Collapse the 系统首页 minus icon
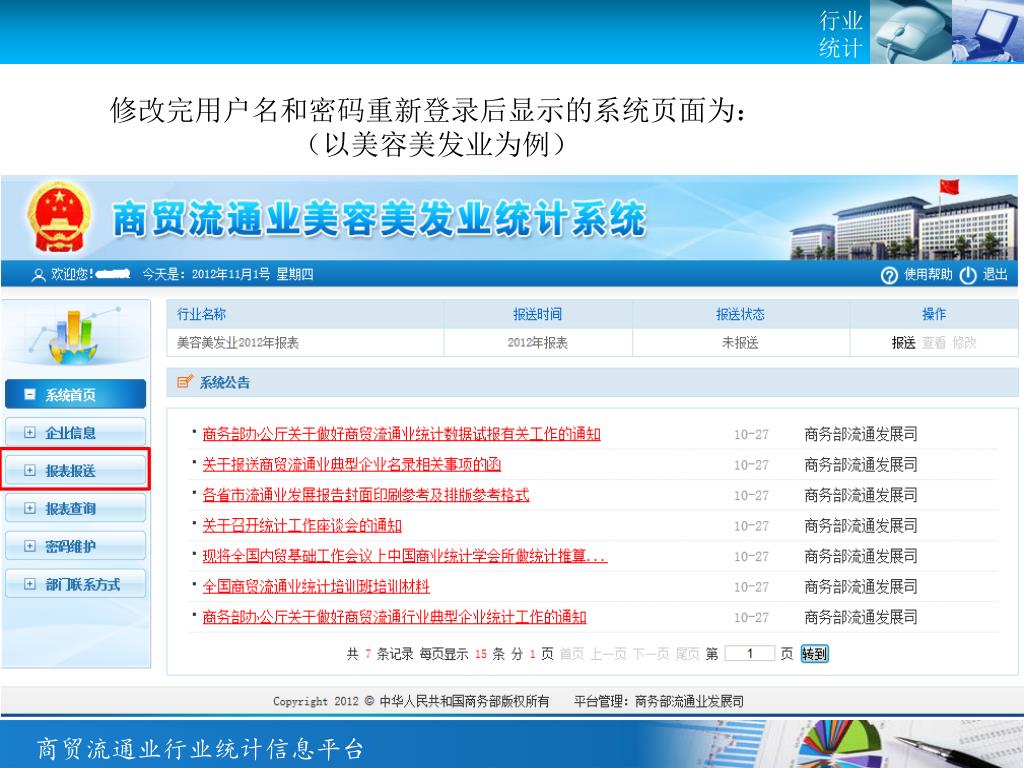1024x768 pixels. click(x=29, y=394)
